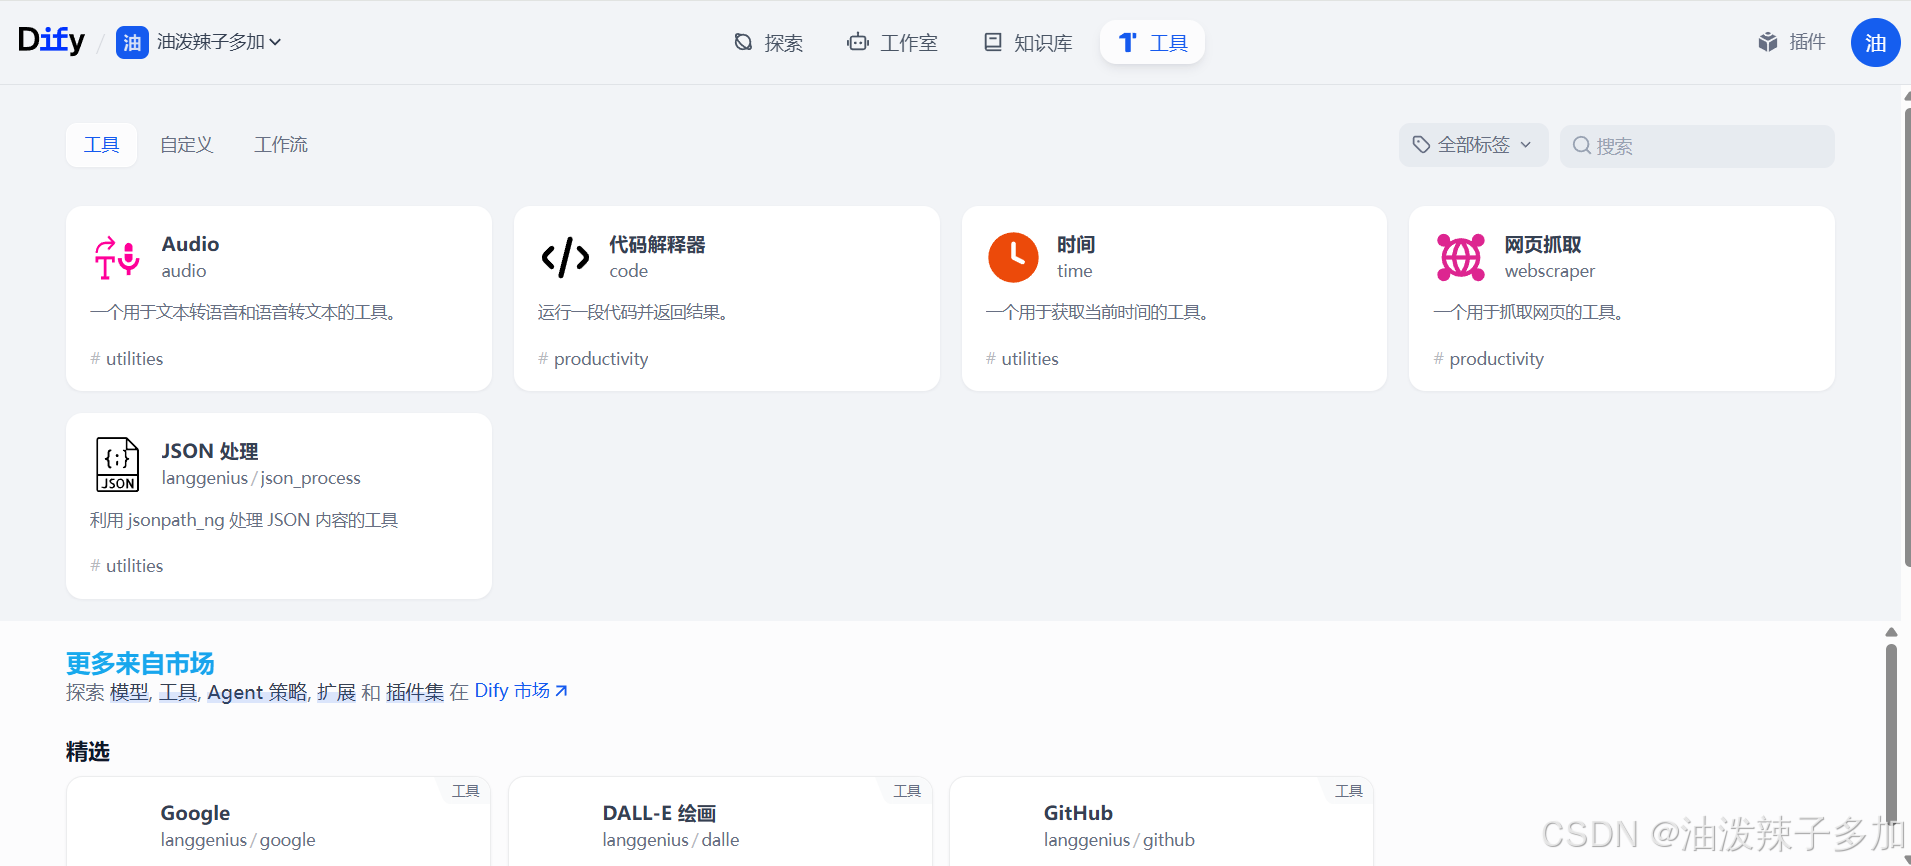This screenshot has height=866, width=1911.
Task: Switch to the 知识库 tab
Action: 1028,42
